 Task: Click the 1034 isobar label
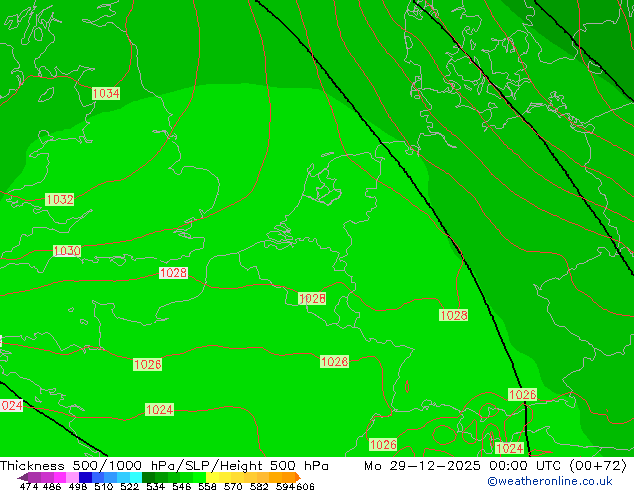coord(106,93)
